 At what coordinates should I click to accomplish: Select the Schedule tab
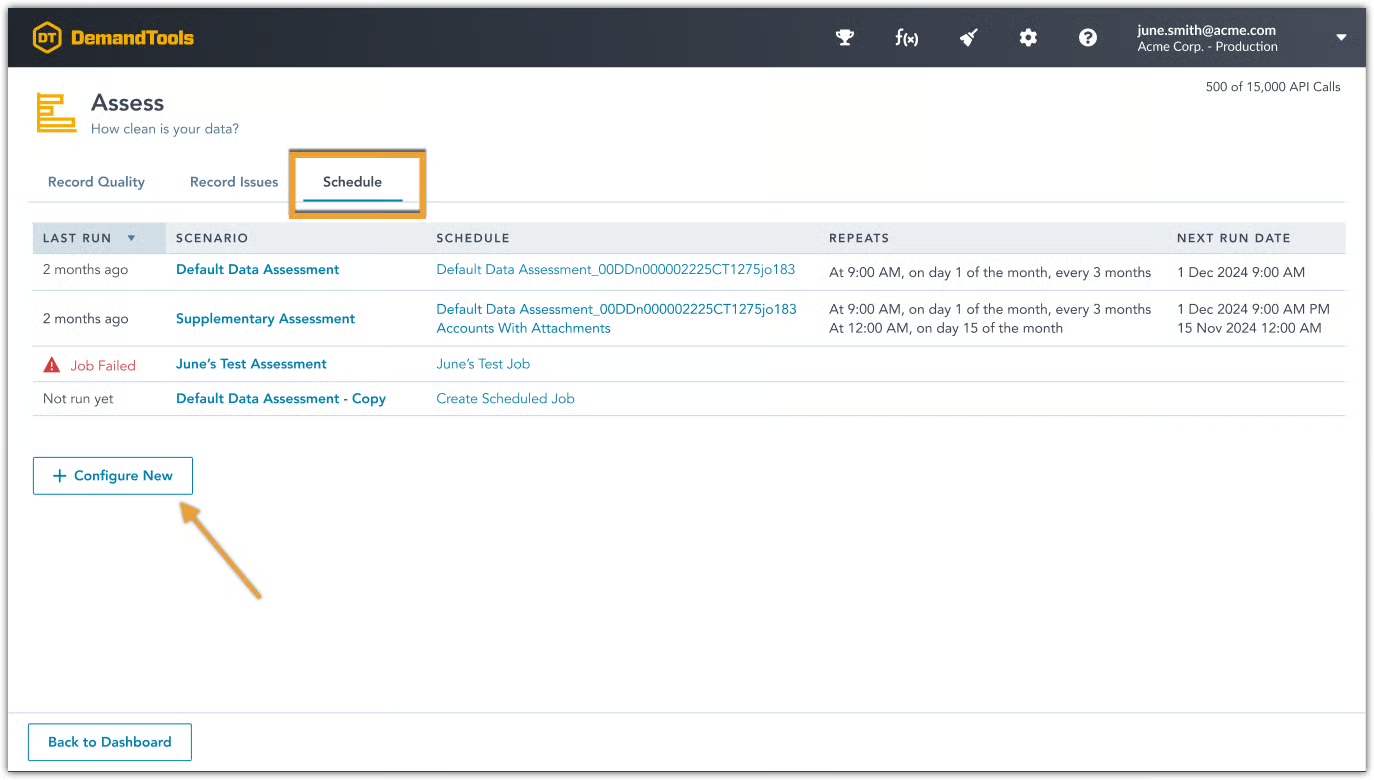(352, 182)
